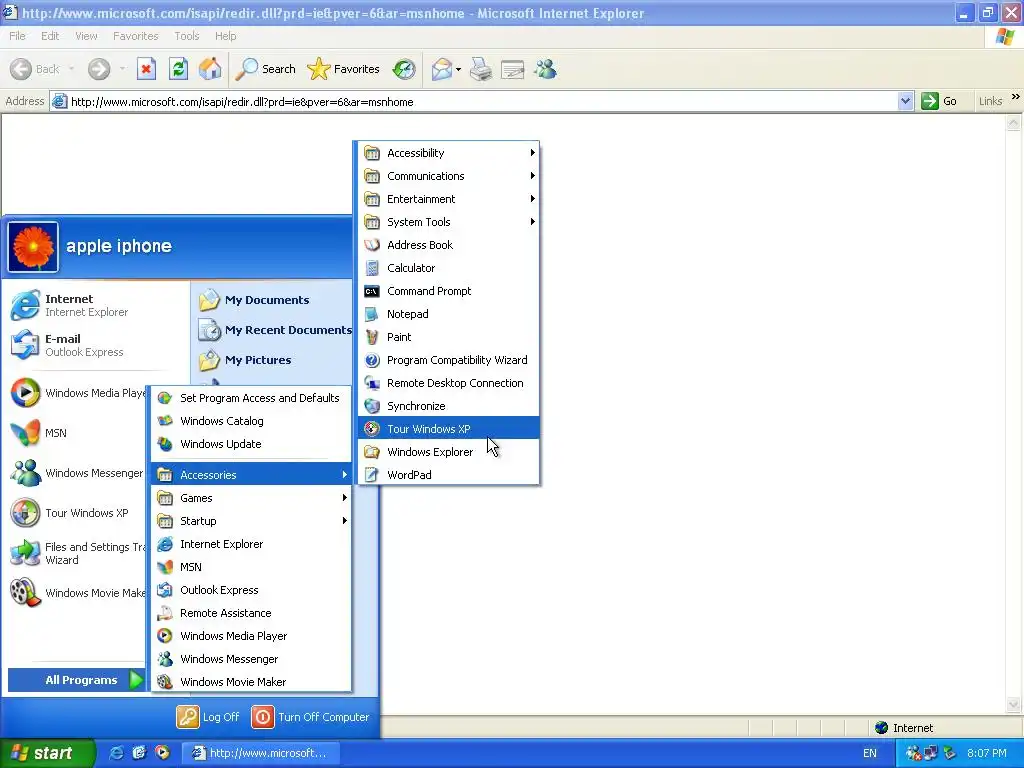Viewport: 1024px width, 768px height.
Task: Click the Stop toolbar icon in Internet Explorer
Action: click(146, 69)
